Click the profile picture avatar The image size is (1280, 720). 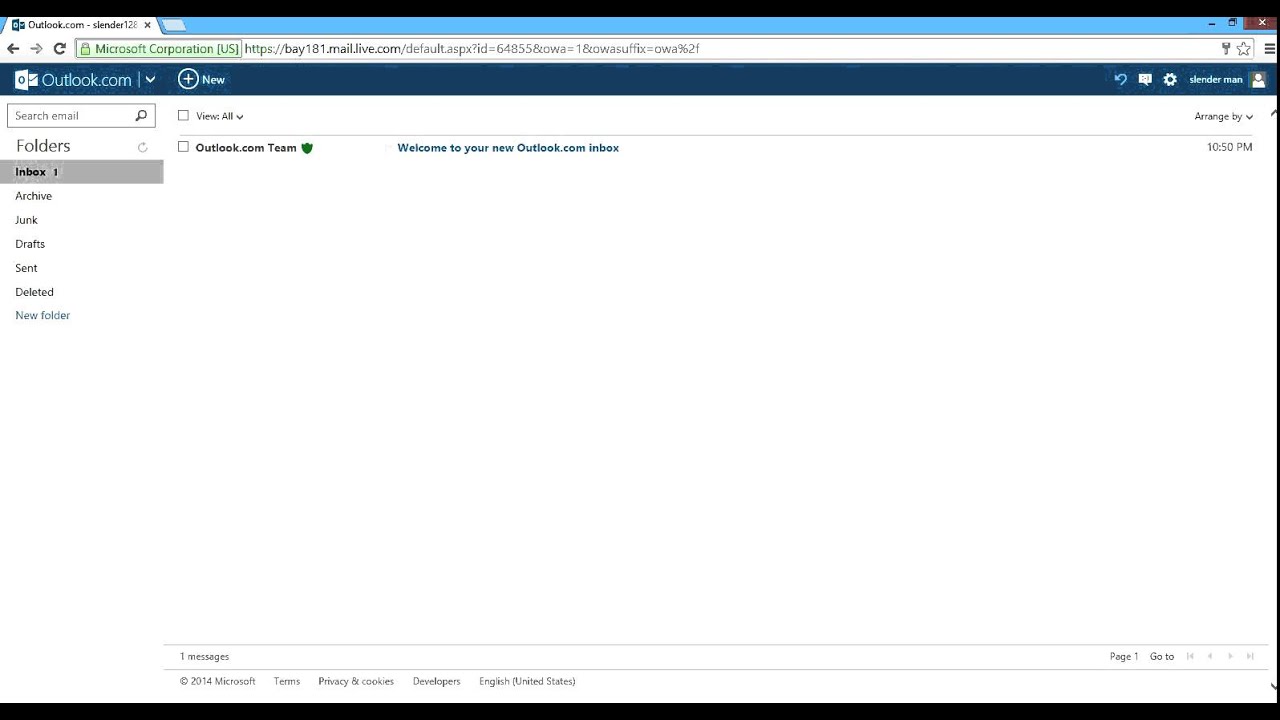pyautogui.click(x=1258, y=80)
